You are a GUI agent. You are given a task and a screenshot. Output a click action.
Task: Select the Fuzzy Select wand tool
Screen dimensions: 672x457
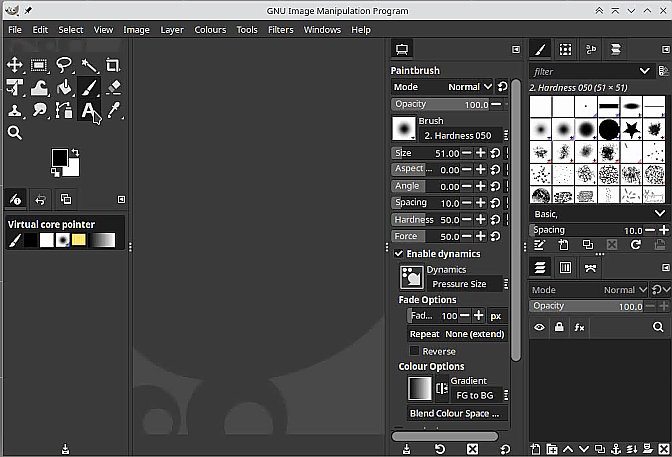tap(89, 65)
